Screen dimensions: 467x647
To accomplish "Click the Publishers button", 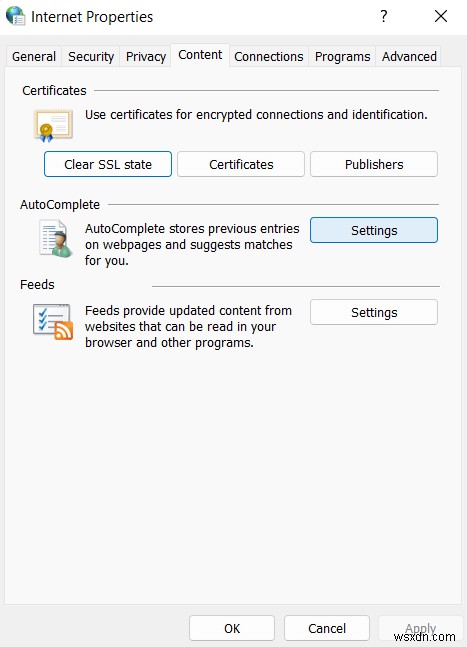I will coord(374,164).
